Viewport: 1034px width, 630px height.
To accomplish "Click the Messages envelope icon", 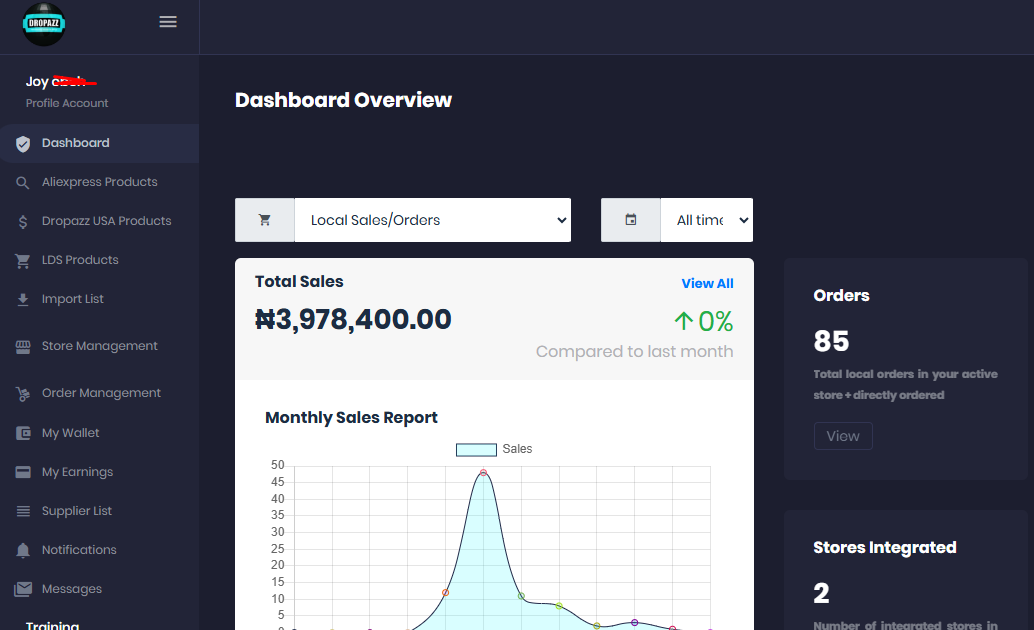I will (x=23, y=590).
